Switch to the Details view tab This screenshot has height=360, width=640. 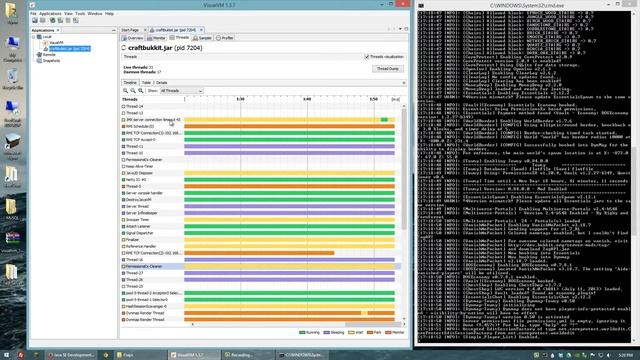pyautogui.click(x=162, y=82)
